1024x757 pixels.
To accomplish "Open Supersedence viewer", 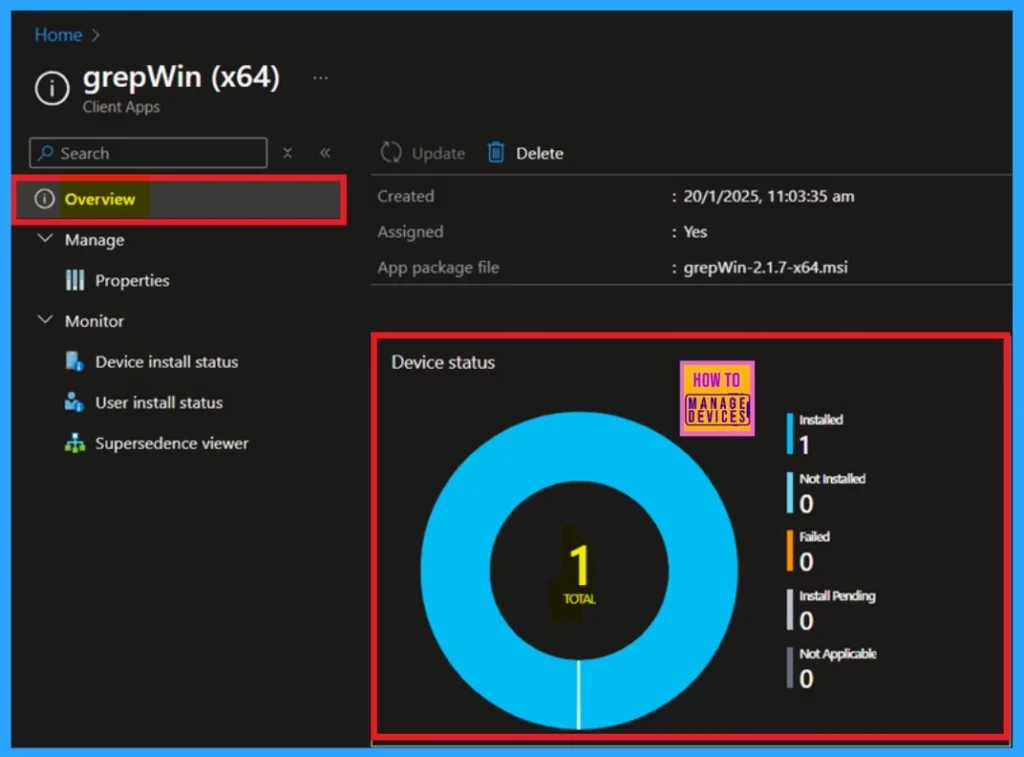I will 172,443.
